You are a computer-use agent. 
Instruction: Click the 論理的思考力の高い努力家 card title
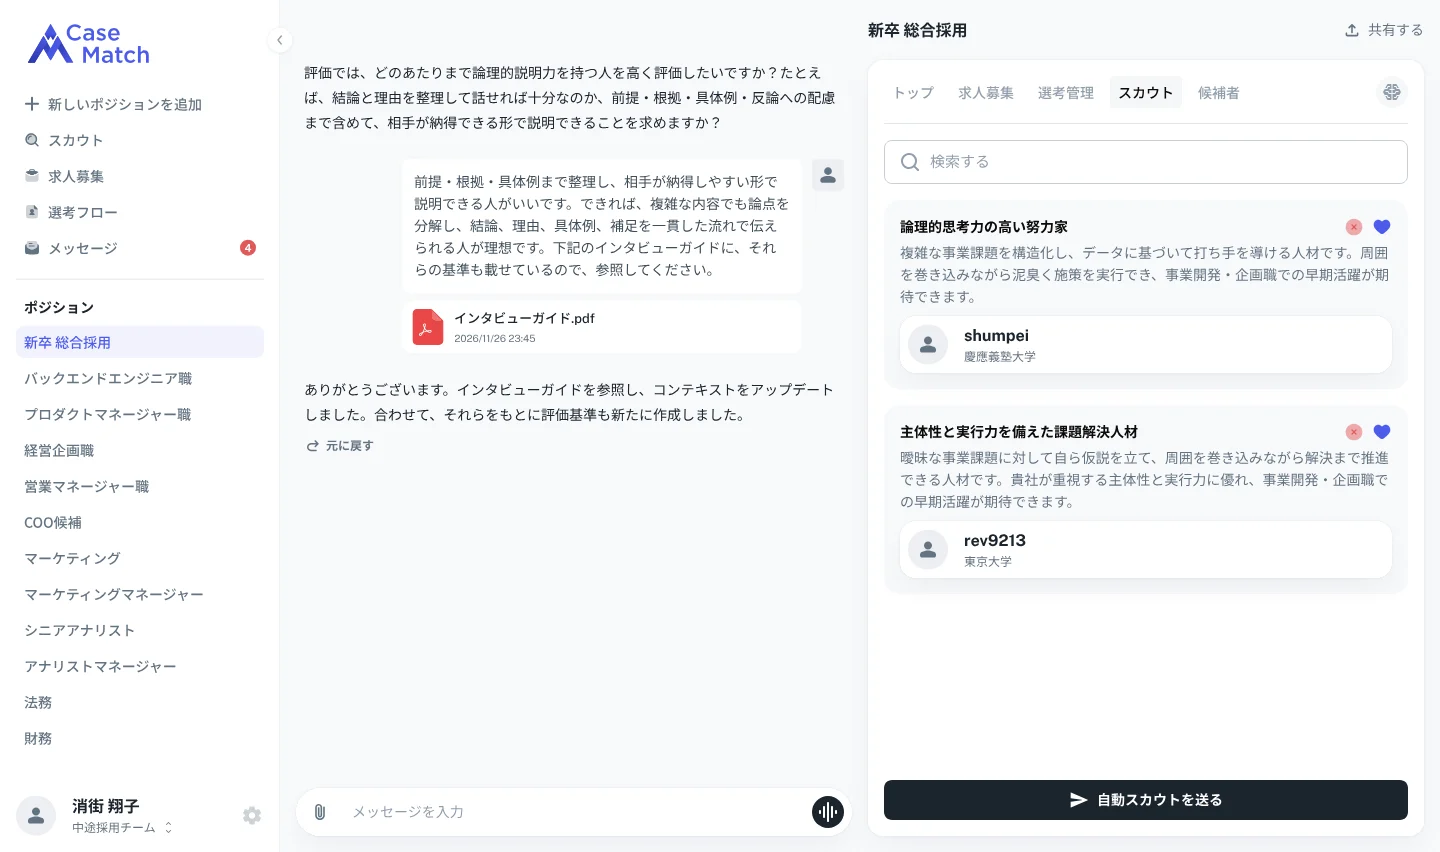(x=984, y=227)
